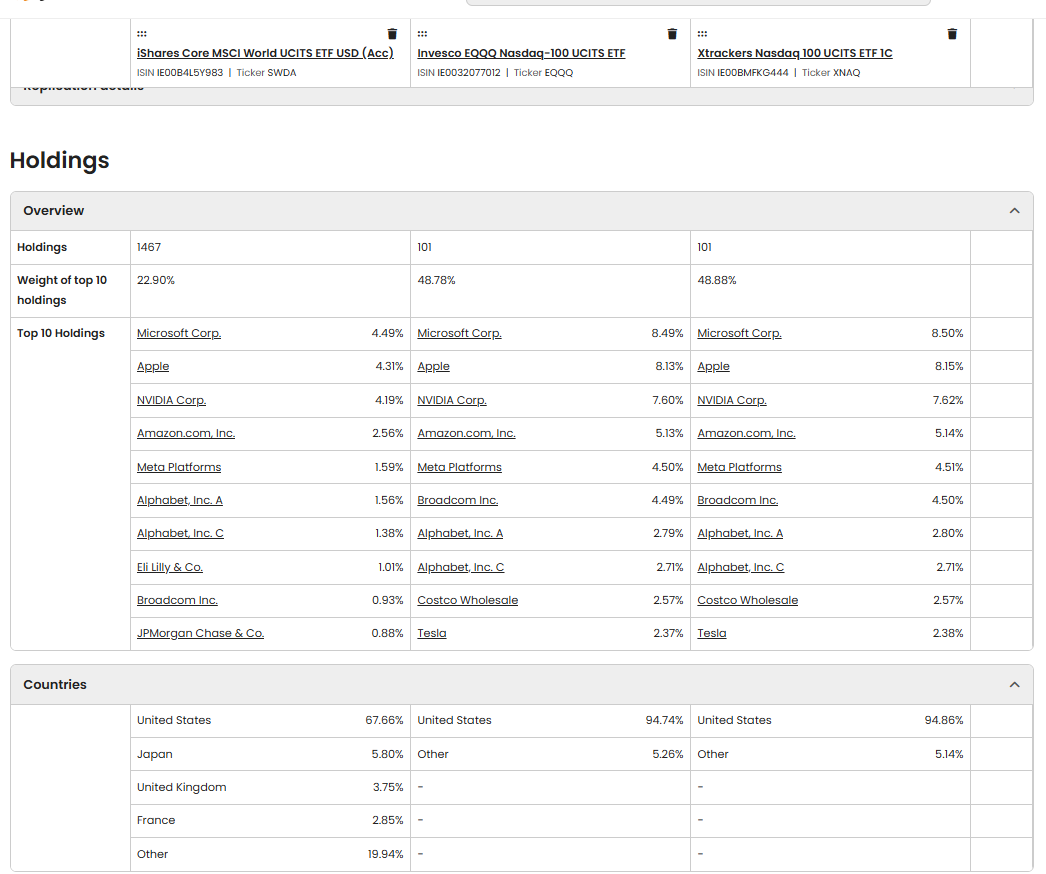The width and height of the screenshot is (1046, 874).
Task: Open NVIDIA Corp. with 7.60% weight
Action: tap(452, 400)
